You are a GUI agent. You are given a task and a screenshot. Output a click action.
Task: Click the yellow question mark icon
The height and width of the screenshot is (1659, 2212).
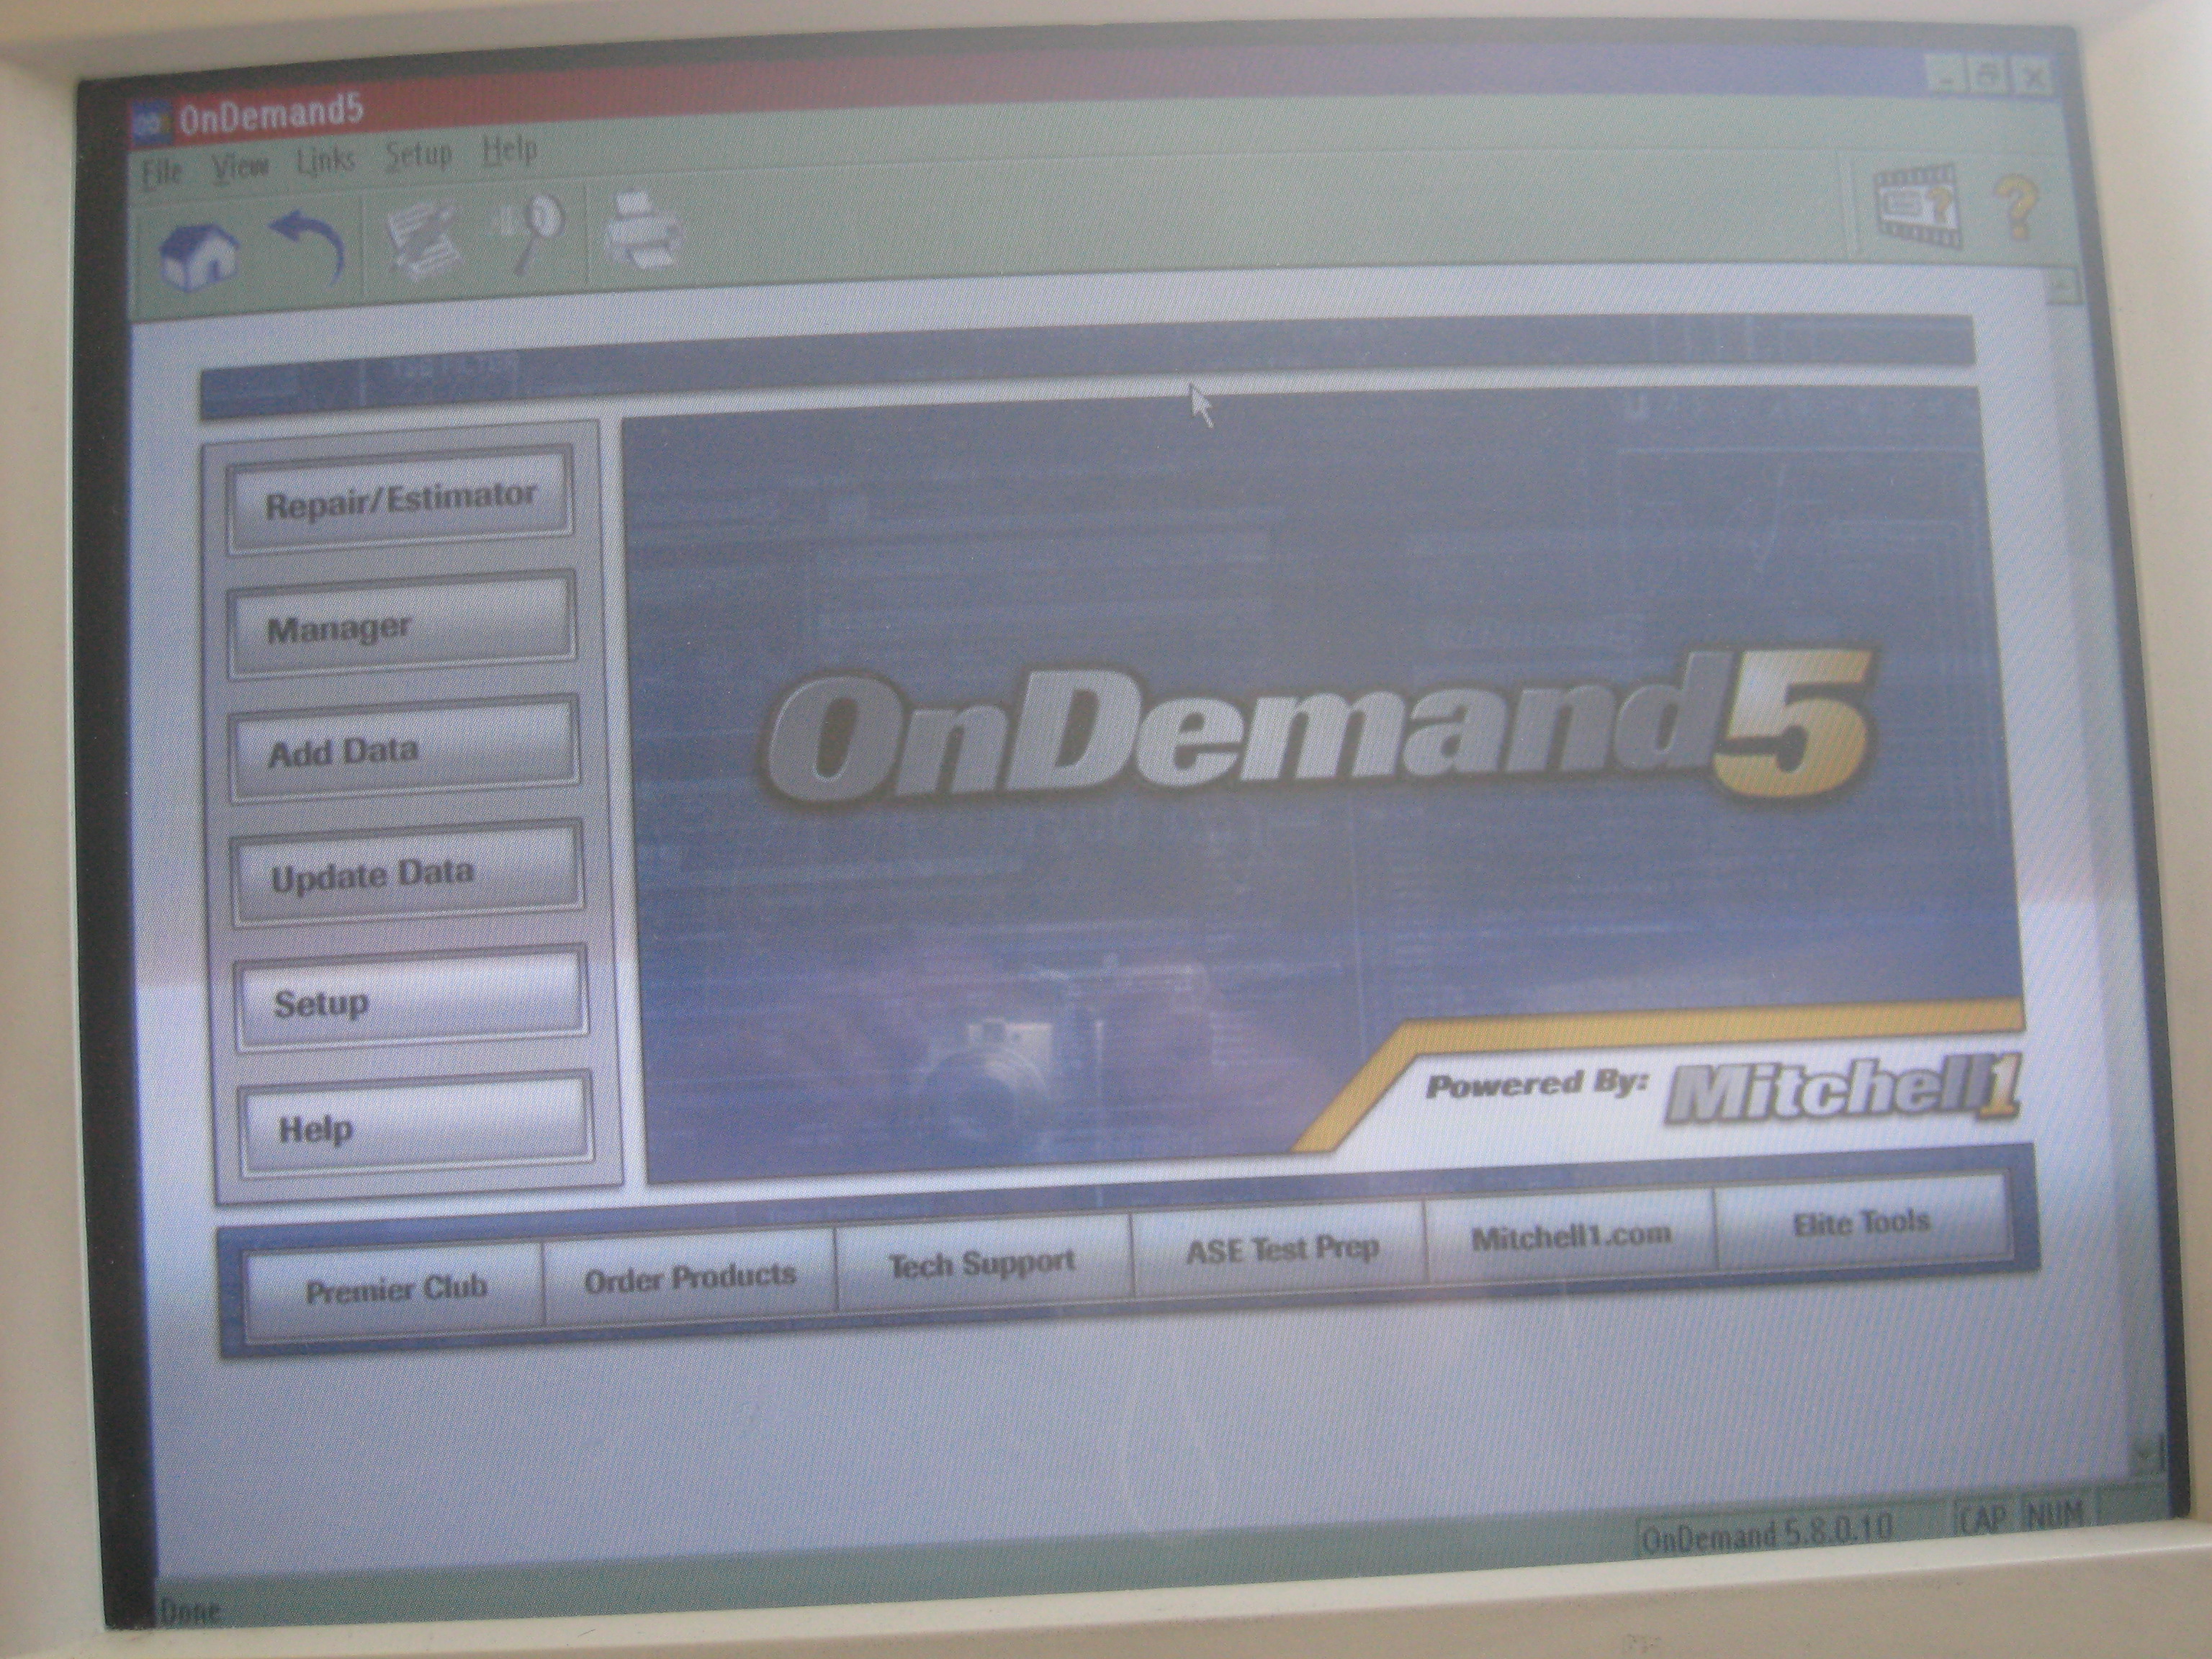2018,206
